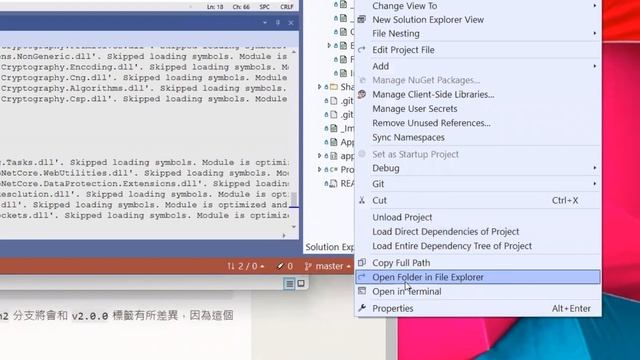Toggle the Output panel auto-hide pin

pyautogui.click(x=278, y=23)
